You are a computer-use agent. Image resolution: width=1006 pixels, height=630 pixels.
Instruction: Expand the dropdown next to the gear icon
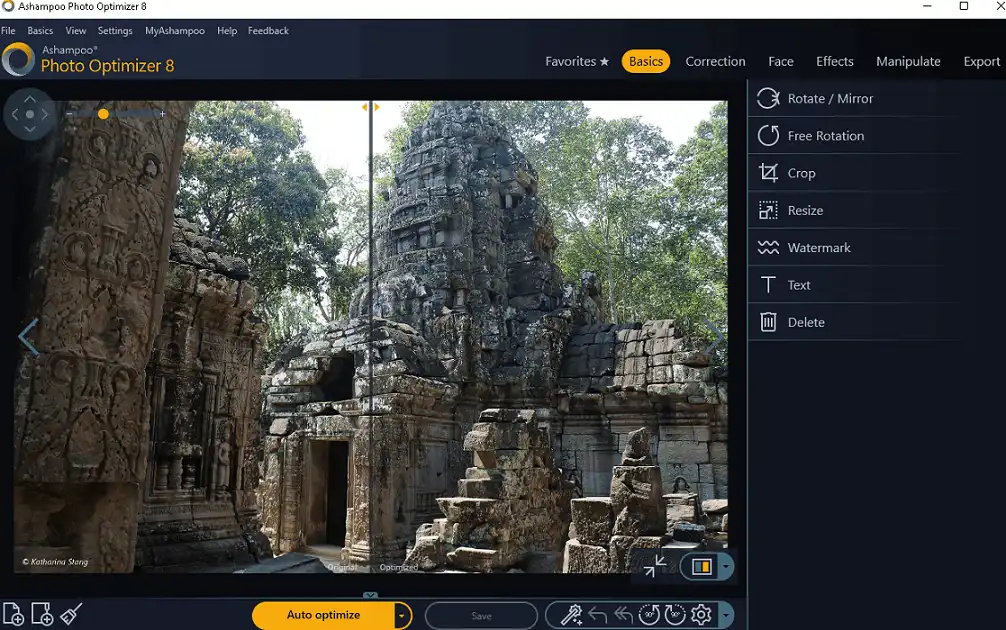tap(725, 615)
